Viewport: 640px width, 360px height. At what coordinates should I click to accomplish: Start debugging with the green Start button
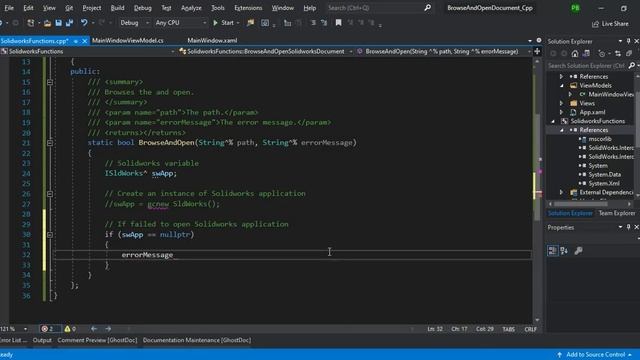[223, 23]
